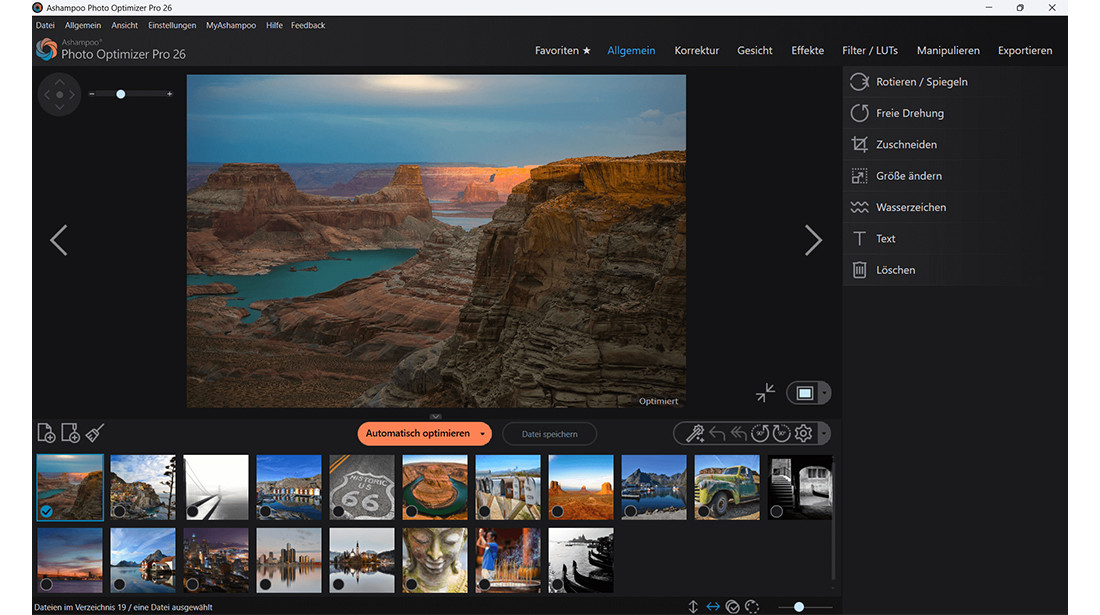The image size is (1100, 615).
Task: Rotate the image 90° clockwise
Action: click(x=782, y=433)
